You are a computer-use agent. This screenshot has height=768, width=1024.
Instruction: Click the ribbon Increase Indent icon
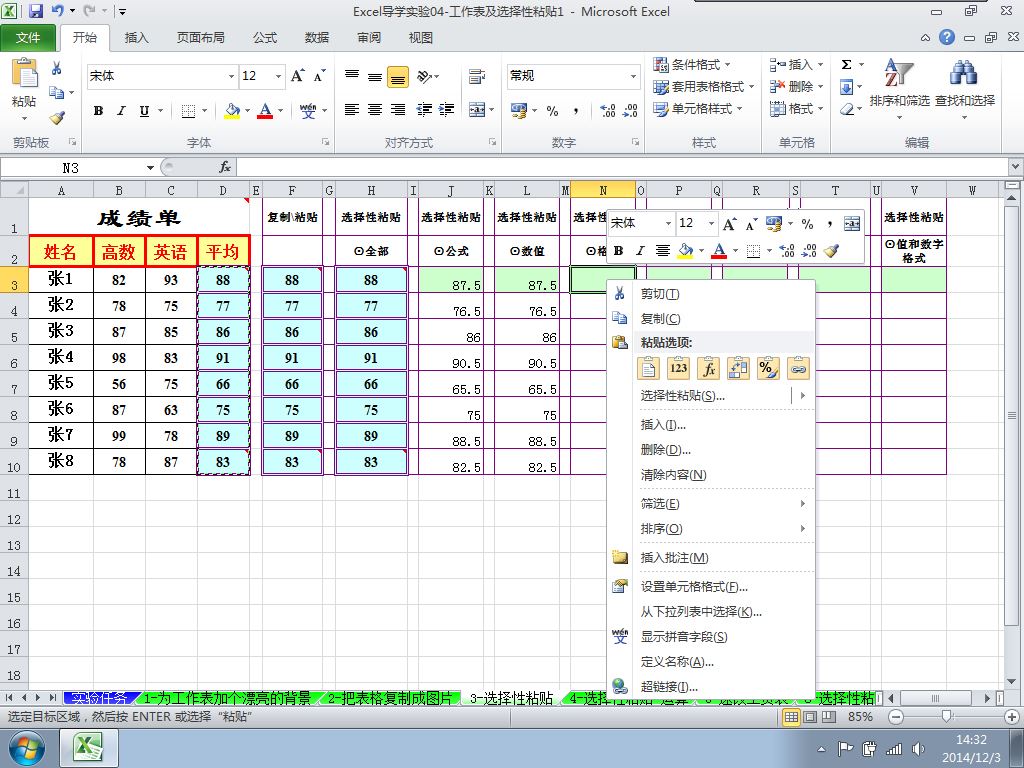pos(446,110)
